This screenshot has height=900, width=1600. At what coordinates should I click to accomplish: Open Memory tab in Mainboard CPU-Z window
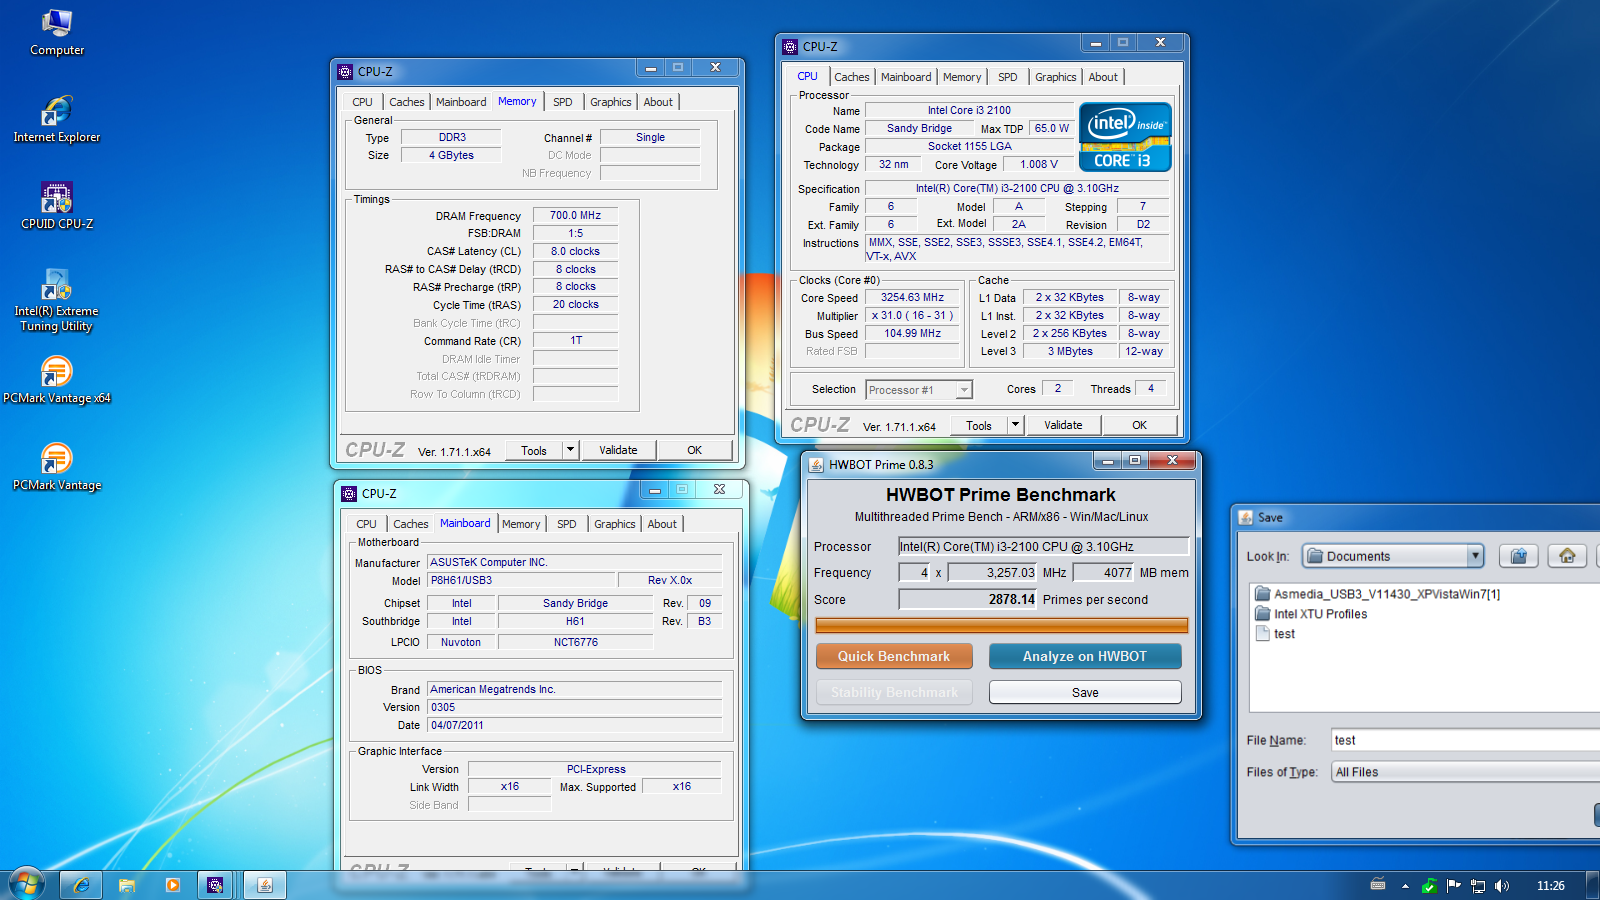tap(521, 524)
